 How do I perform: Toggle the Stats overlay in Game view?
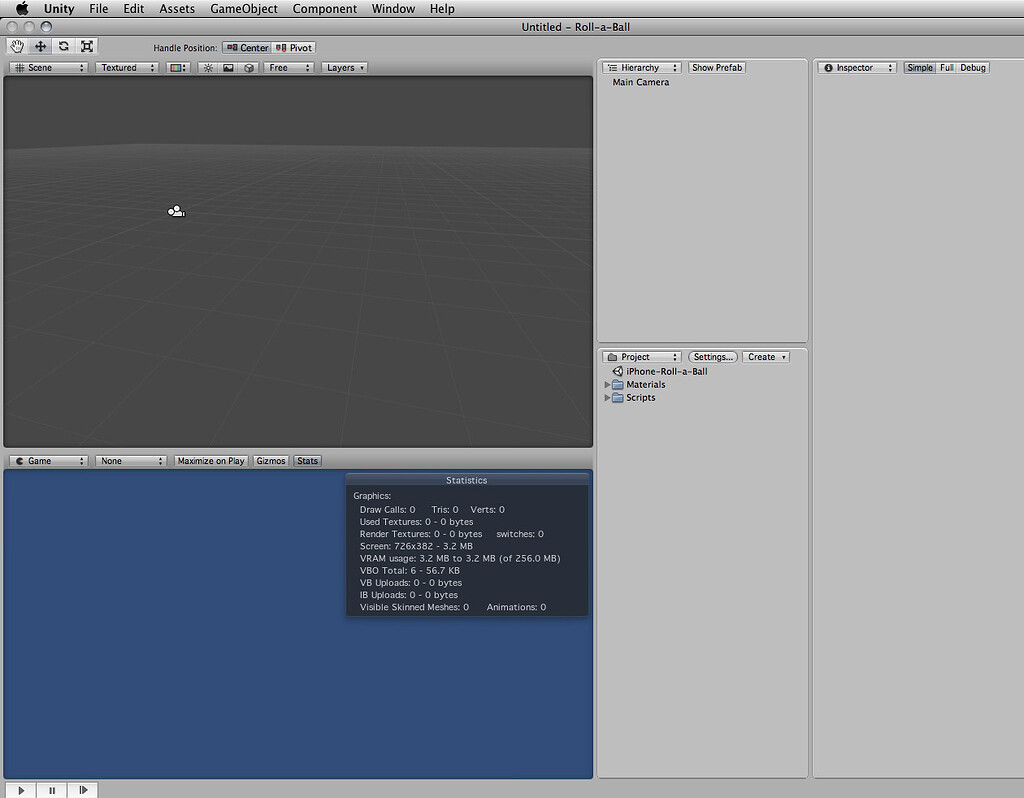point(307,460)
